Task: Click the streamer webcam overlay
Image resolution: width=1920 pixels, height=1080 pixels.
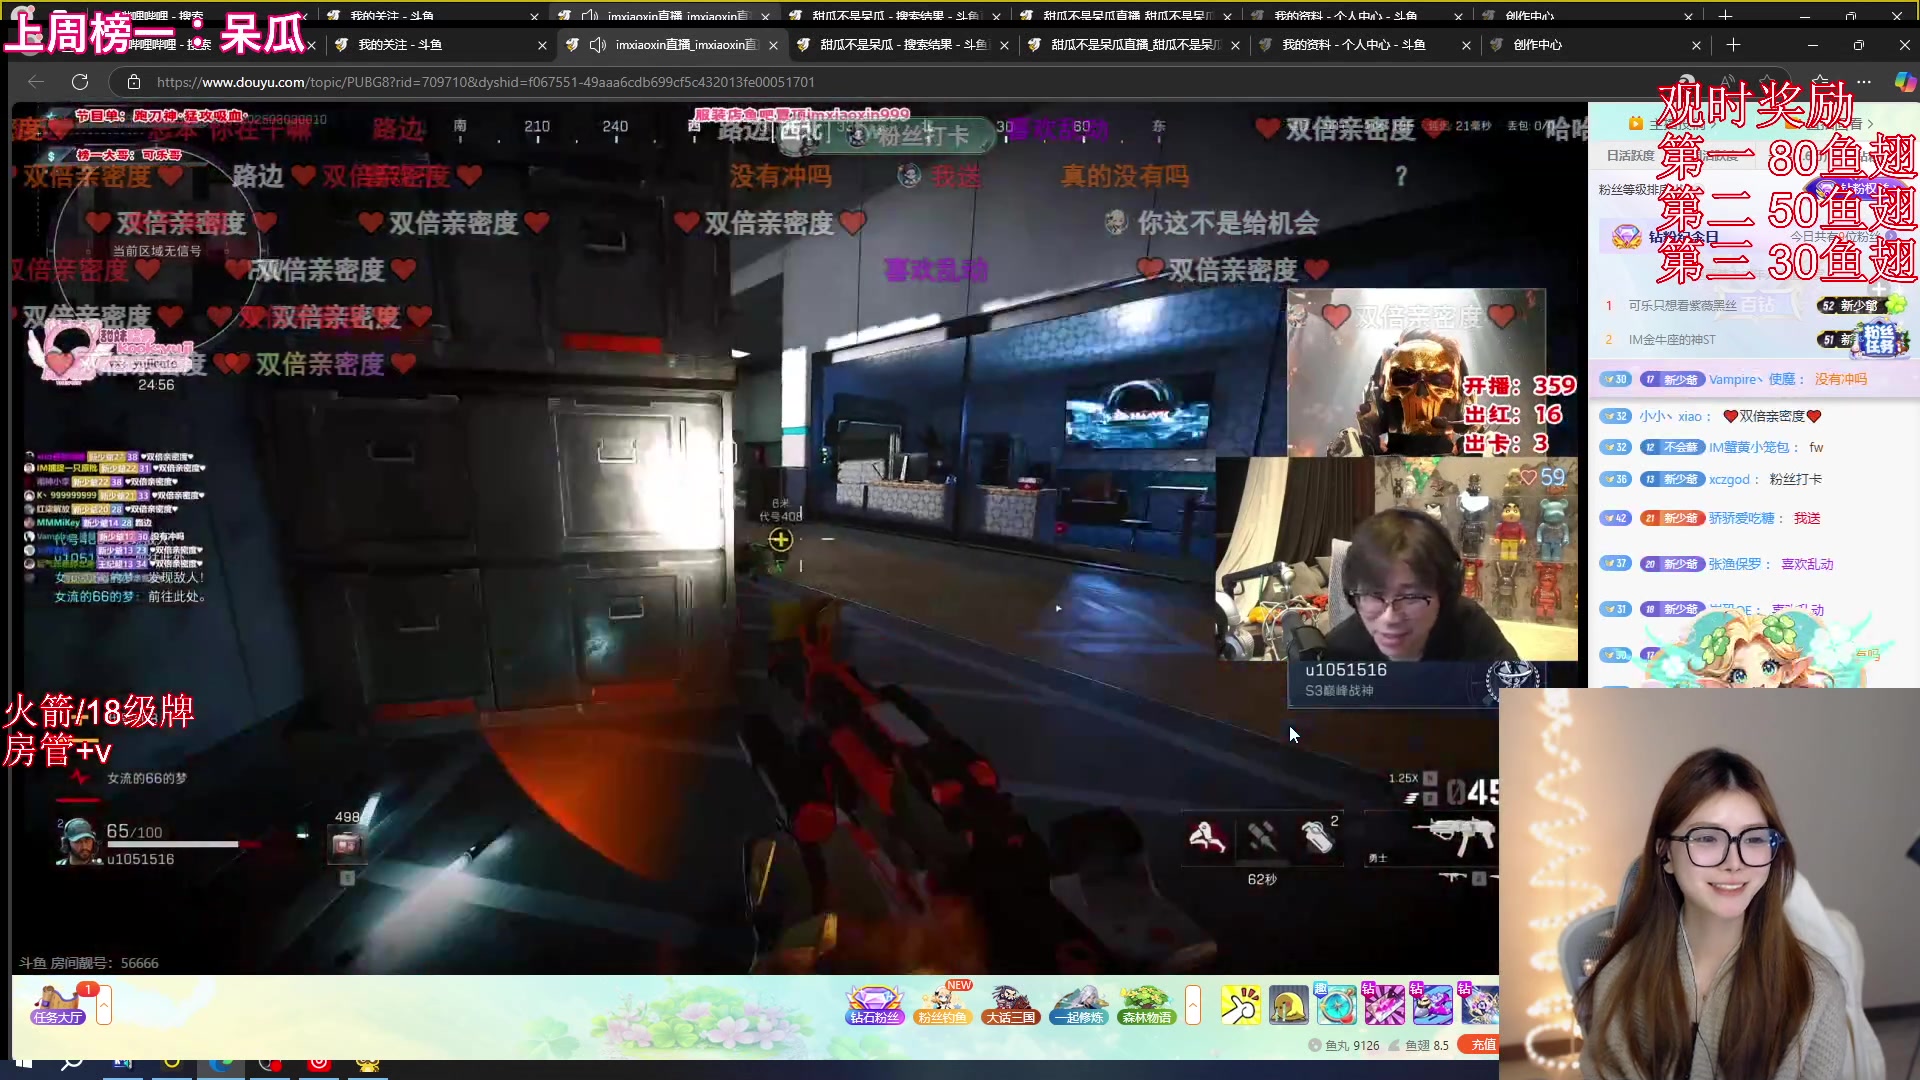Action: [x=1396, y=558]
